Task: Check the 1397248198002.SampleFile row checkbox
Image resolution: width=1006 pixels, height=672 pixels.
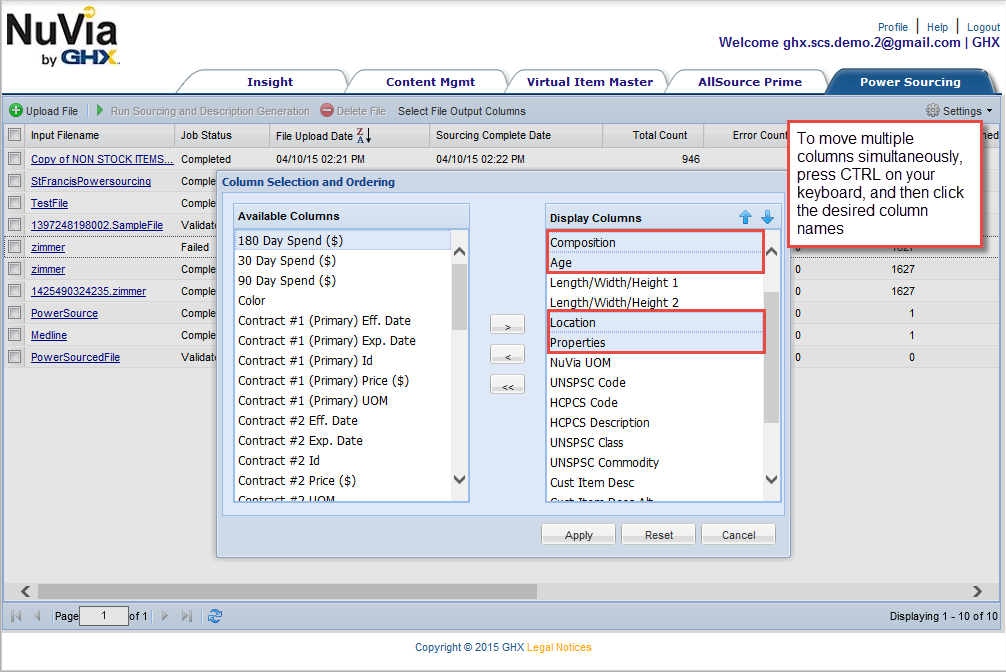Action: [15, 225]
